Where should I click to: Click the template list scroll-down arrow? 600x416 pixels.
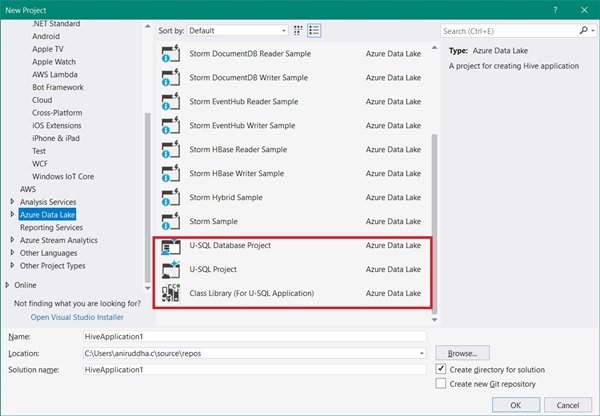[434, 320]
